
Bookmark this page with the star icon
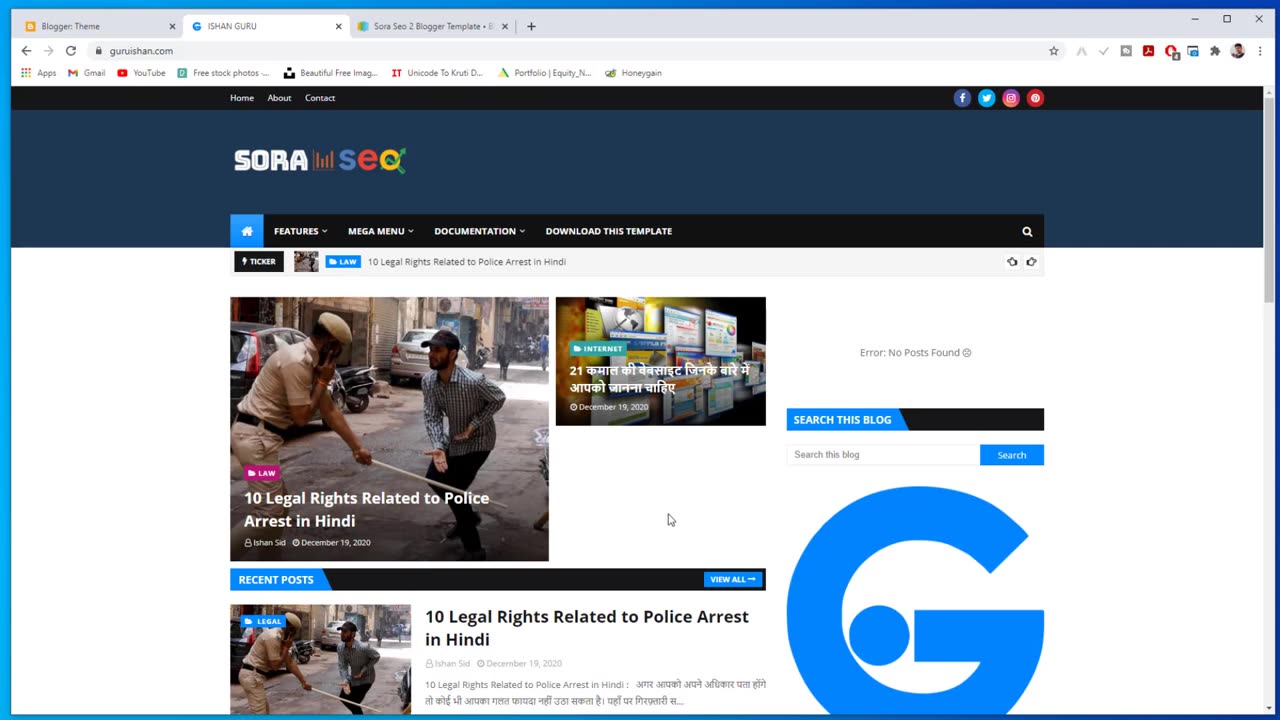pyautogui.click(x=1053, y=51)
